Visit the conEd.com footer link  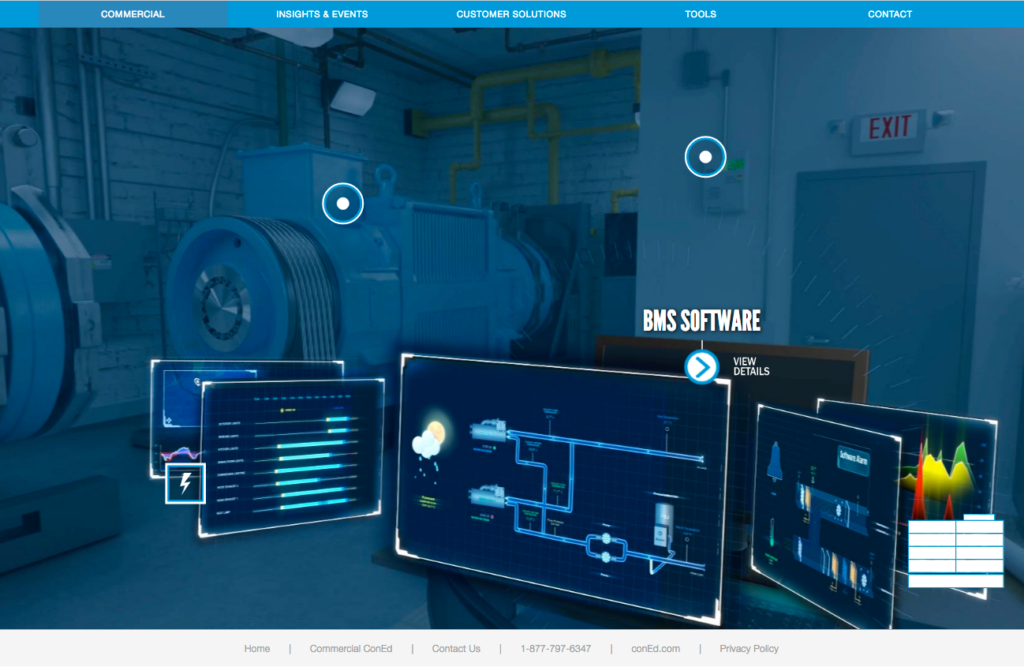click(x=655, y=649)
